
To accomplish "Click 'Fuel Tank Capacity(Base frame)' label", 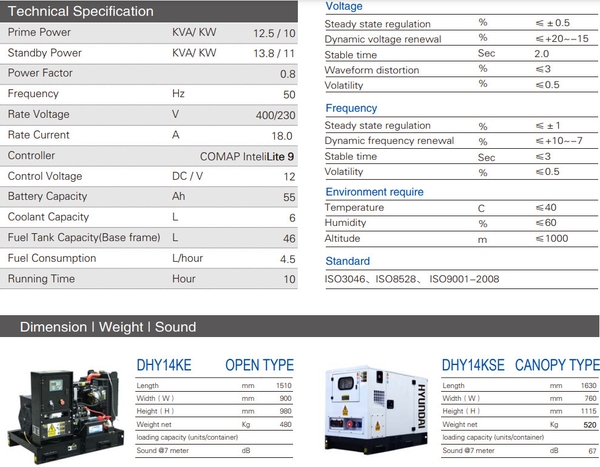I will 84,238.
